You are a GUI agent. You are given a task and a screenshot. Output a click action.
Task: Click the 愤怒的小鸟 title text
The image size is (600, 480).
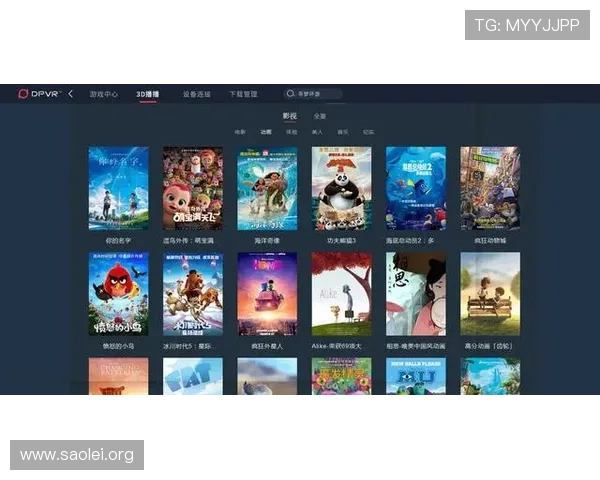pyautogui.click(x=118, y=346)
